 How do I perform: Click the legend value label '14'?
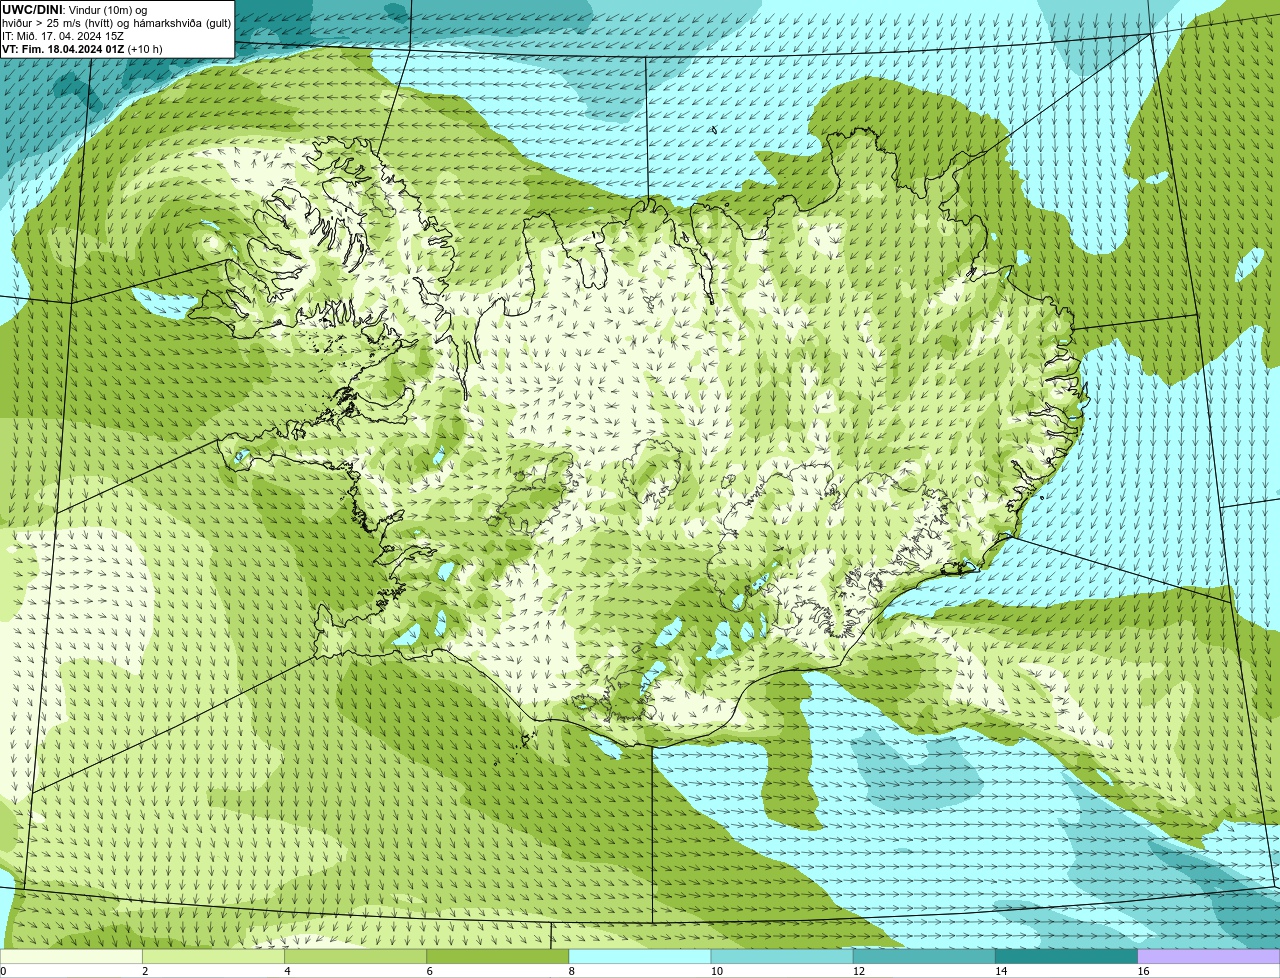[x=1000, y=971]
